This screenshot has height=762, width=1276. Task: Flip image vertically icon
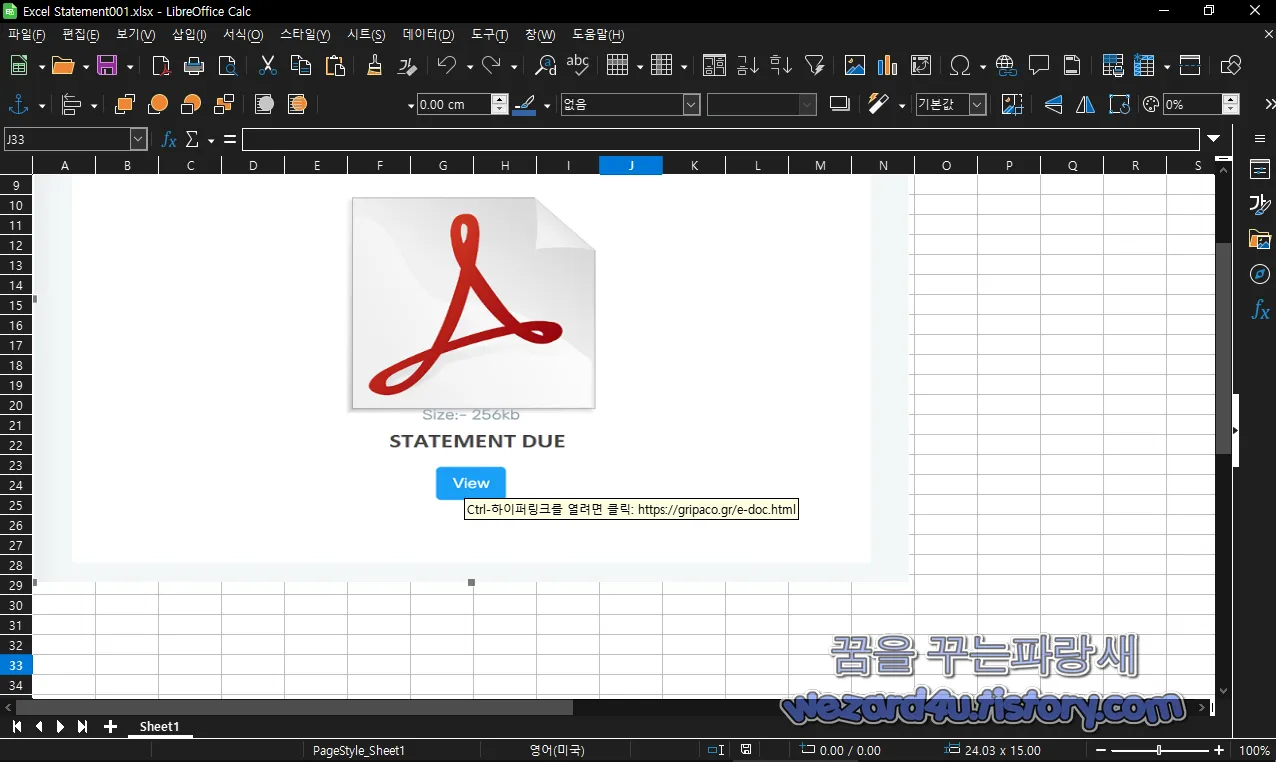click(x=1053, y=104)
